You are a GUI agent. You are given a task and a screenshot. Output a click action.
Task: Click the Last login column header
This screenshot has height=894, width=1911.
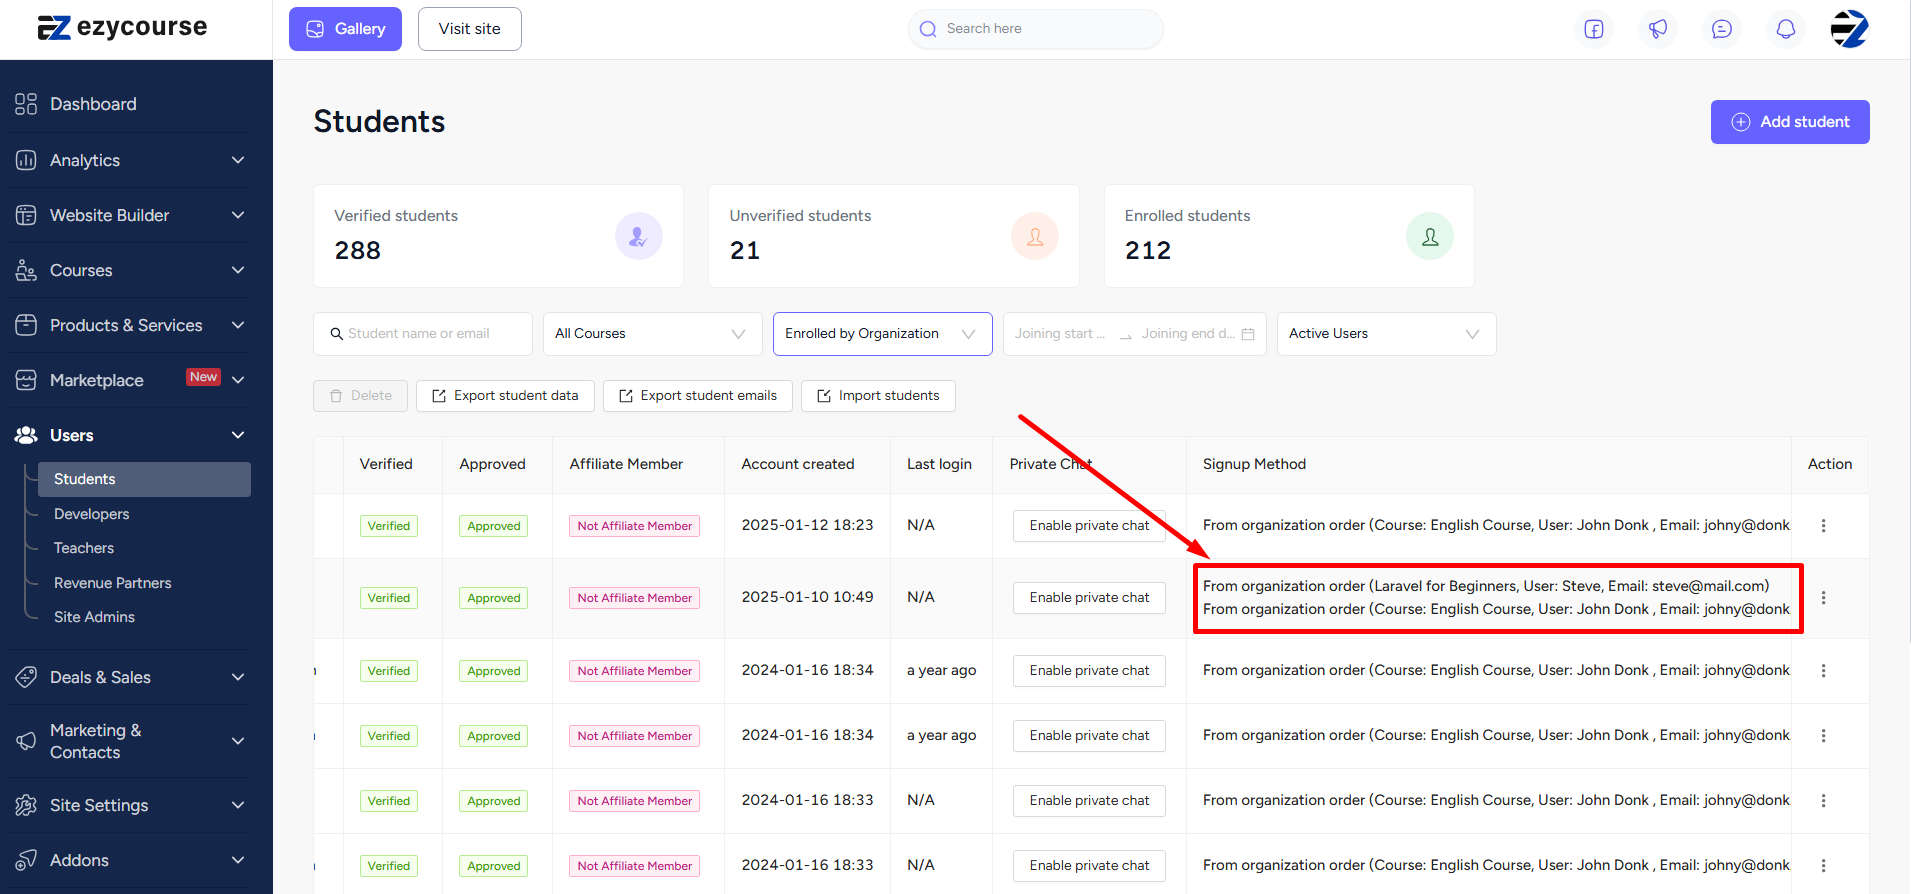pyautogui.click(x=939, y=464)
